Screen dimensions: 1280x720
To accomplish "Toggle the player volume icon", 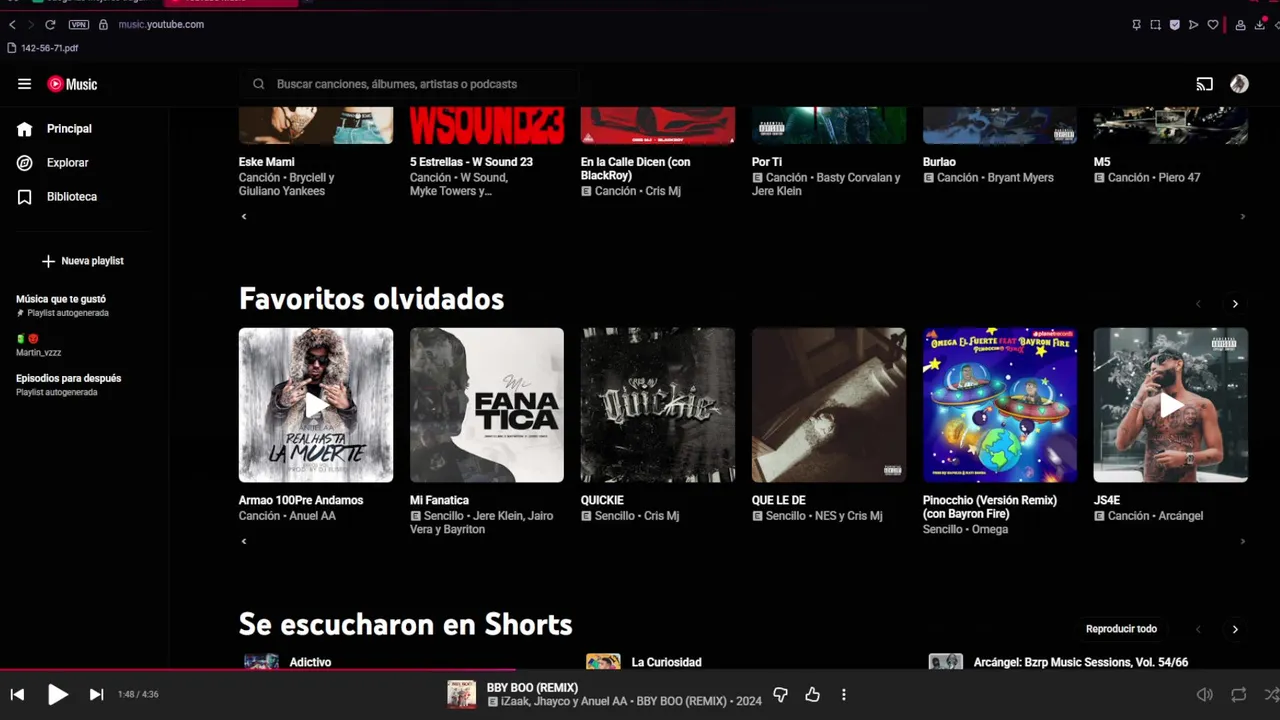I will (x=1205, y=694).
